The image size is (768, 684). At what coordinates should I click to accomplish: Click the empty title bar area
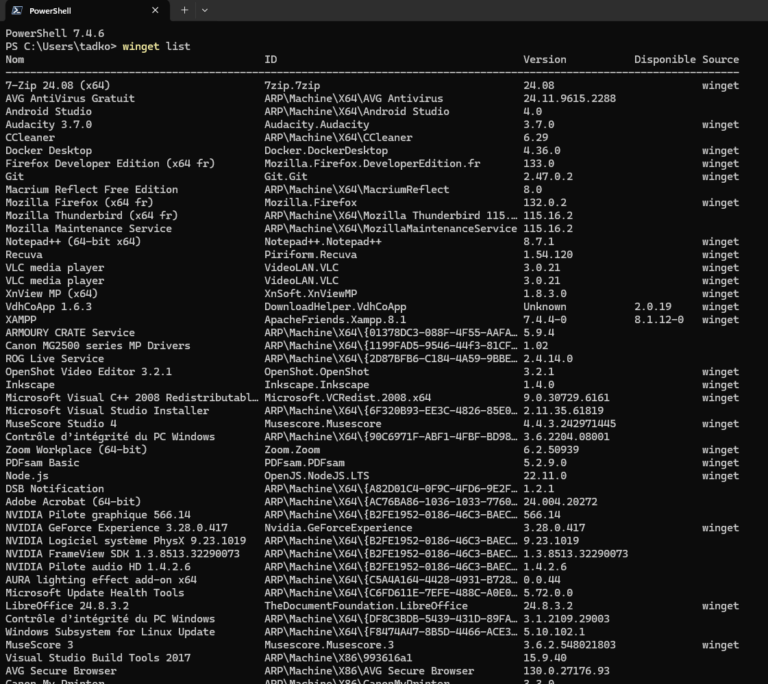(480, 10)
